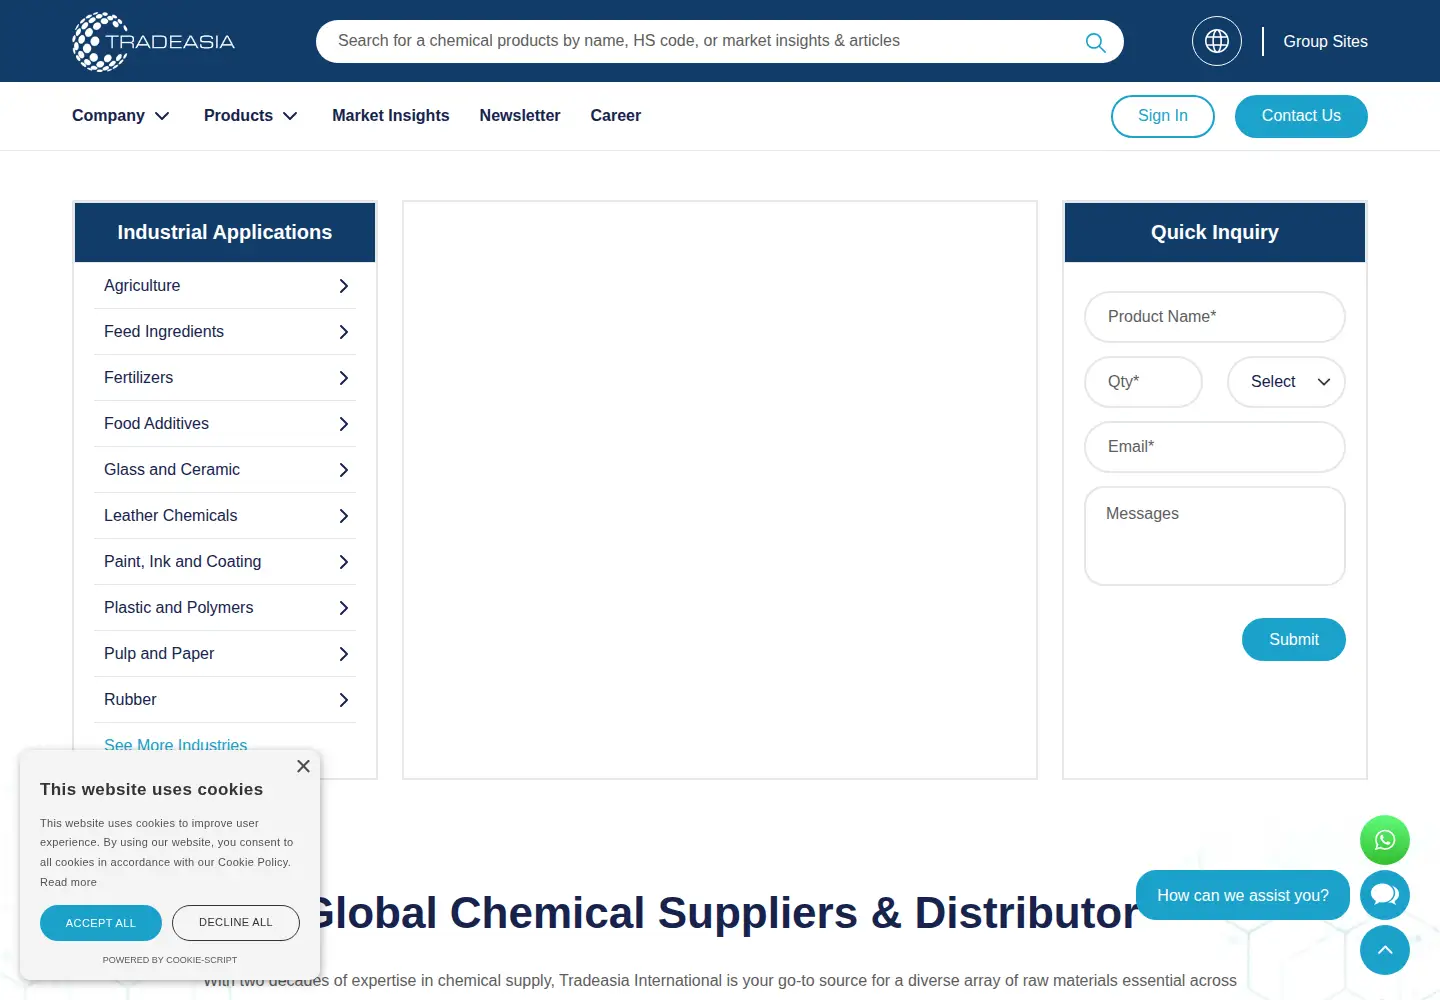Screen dimensions: 1440x1000
Task: Select the Paint, Ink and Coating industry
Action: click(x=183, y=562)
